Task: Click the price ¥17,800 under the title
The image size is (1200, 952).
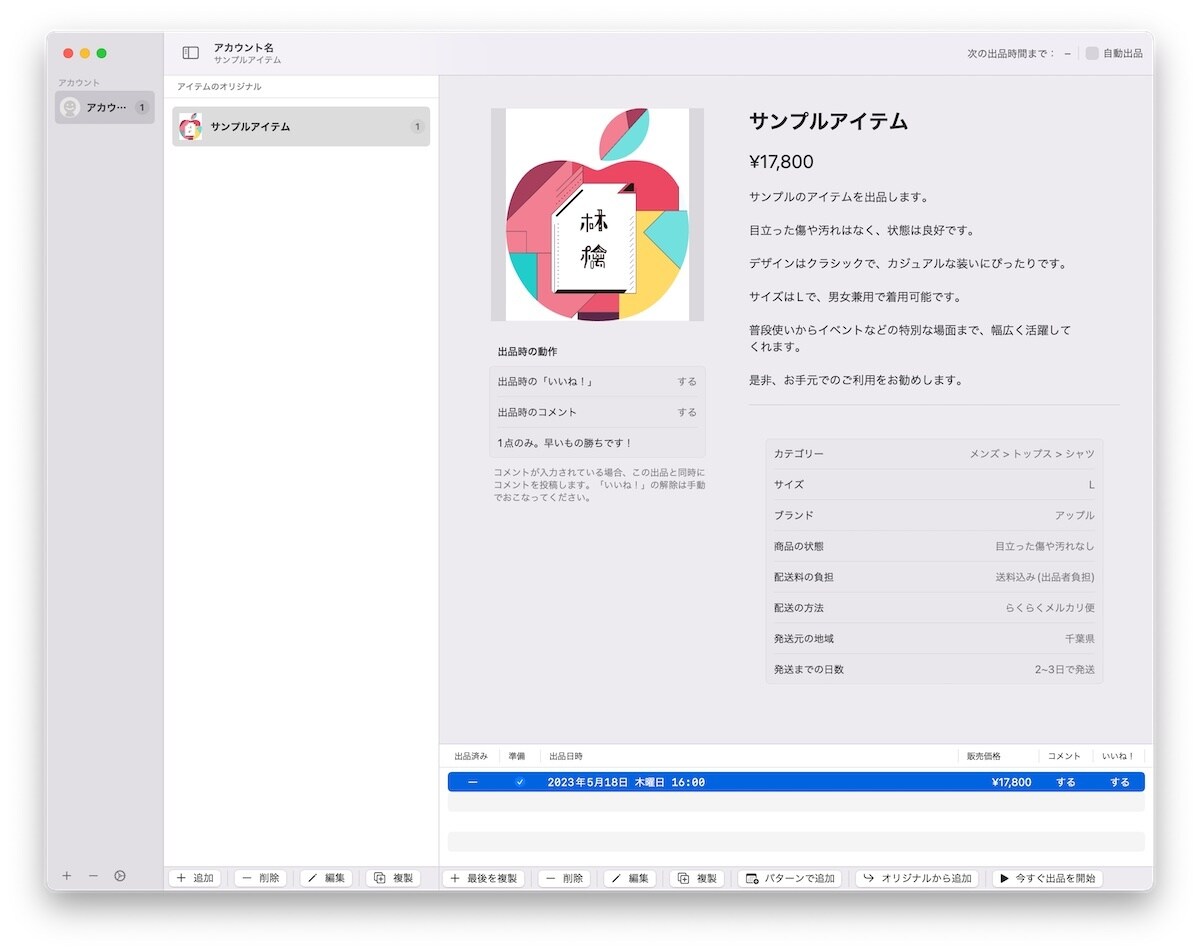Action: [x=781, y=162]
